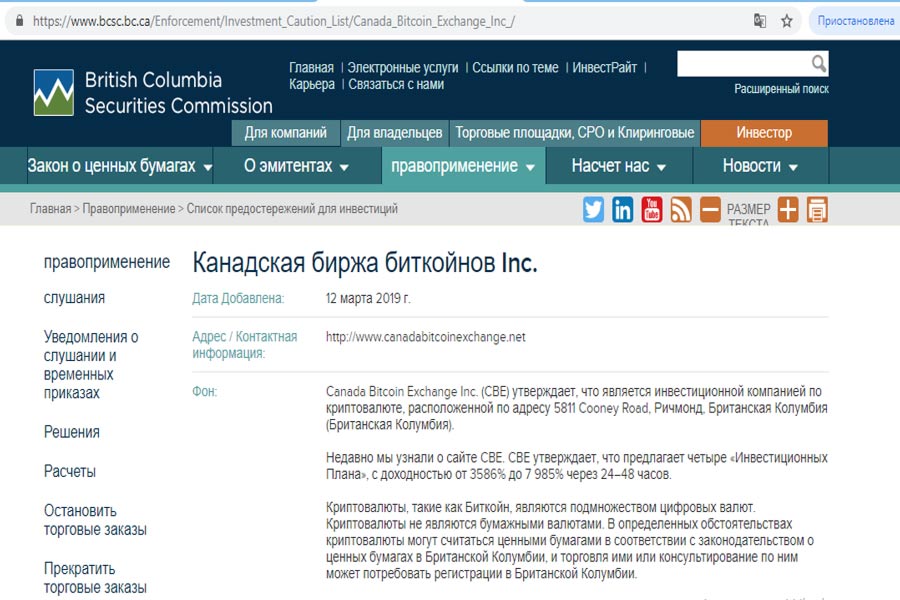
Task: Click the print page icon
Action: click(817, 209)
